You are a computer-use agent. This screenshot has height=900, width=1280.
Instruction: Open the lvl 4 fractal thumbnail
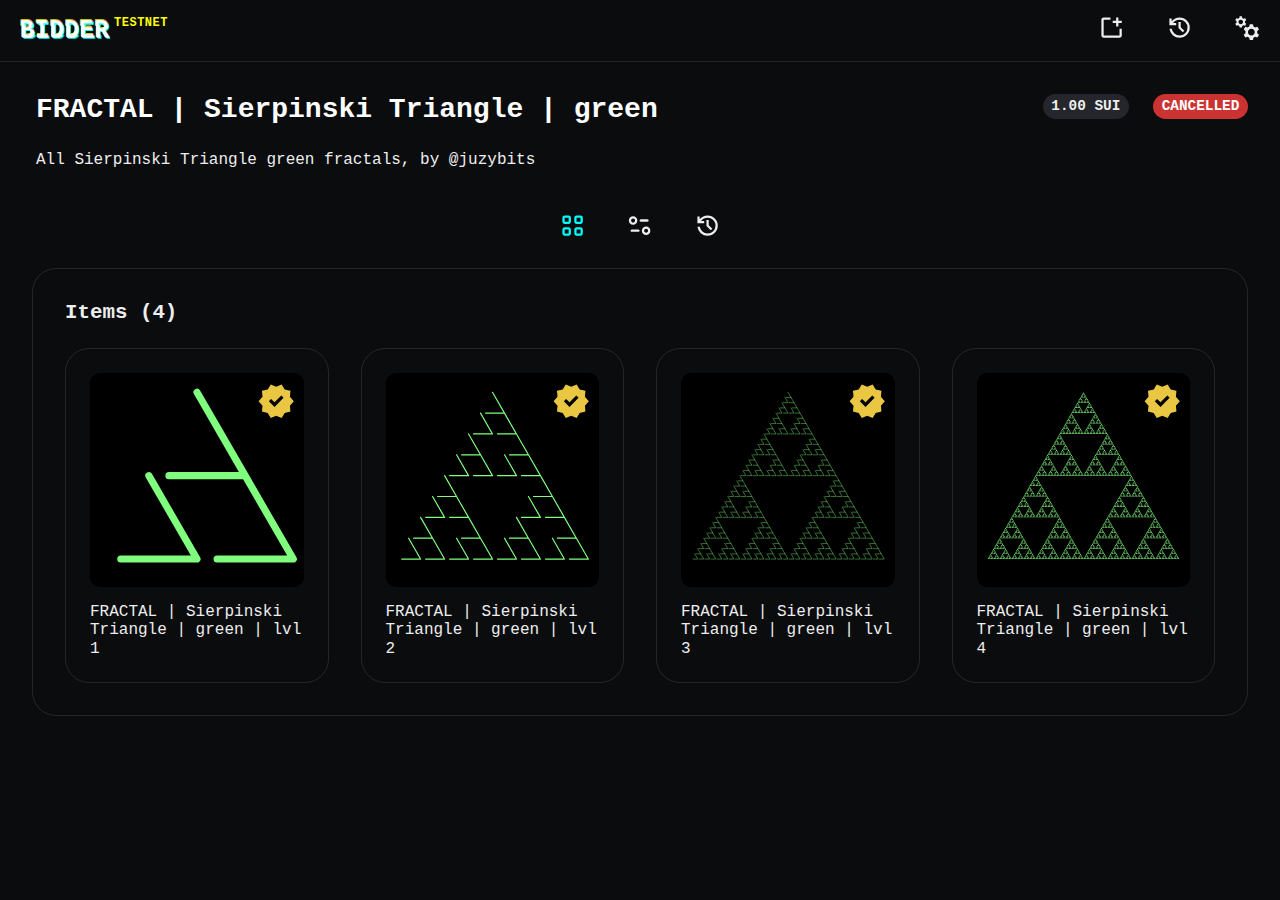(1083, 480)
